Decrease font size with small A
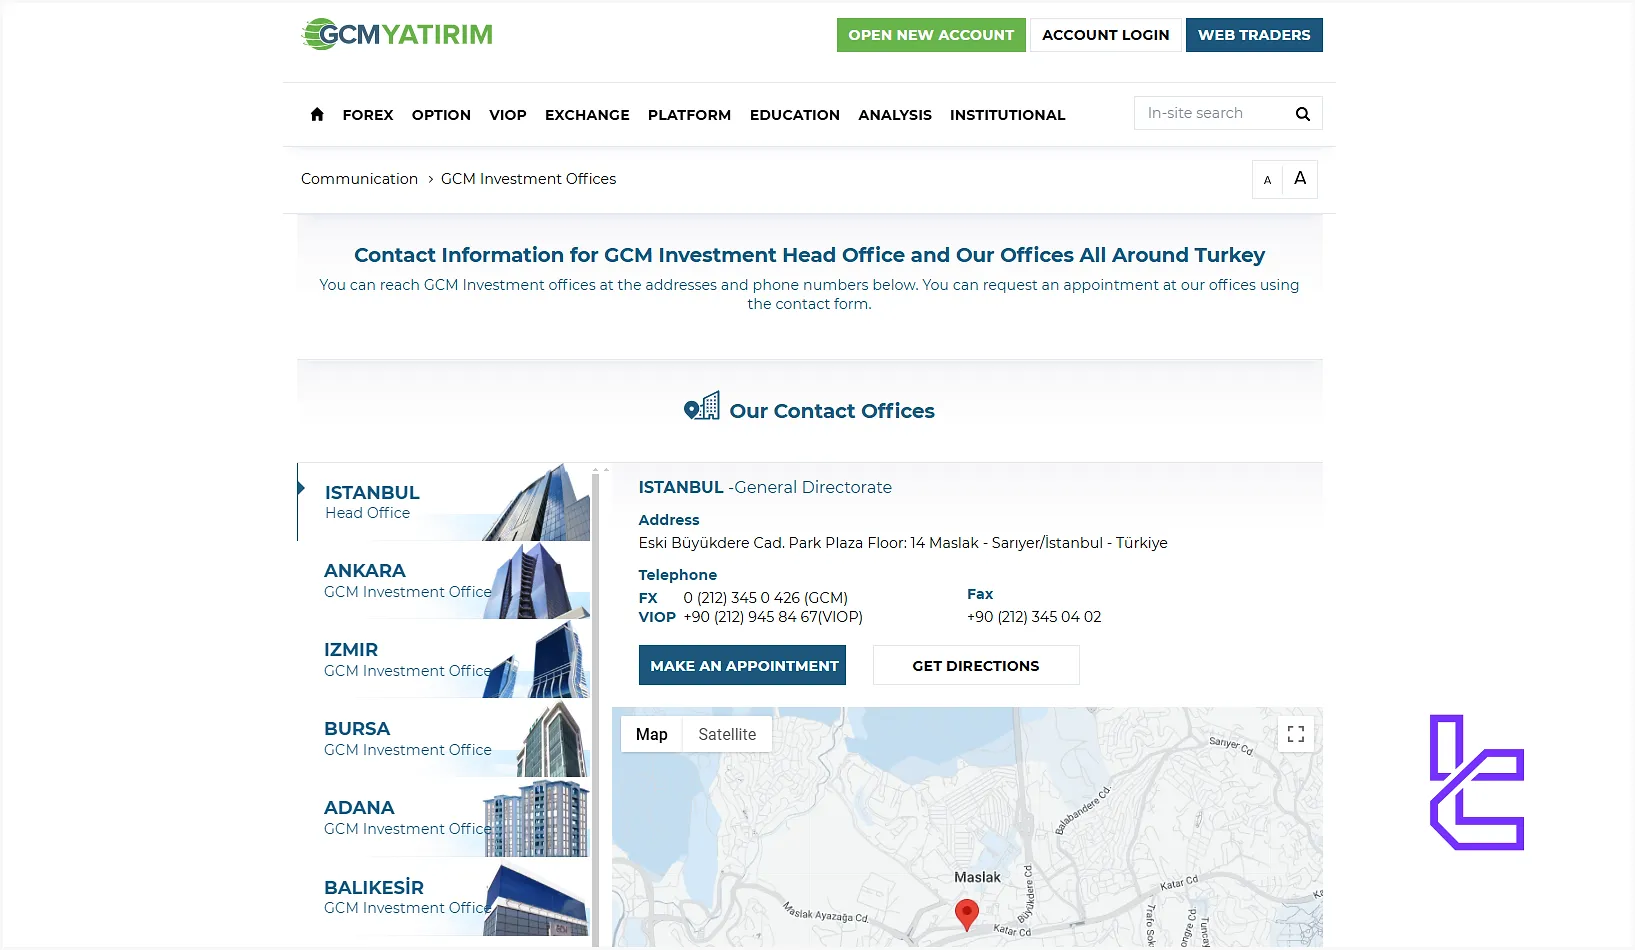Viewport: 1635px width, 950px height. click(x=1267, y=180)
